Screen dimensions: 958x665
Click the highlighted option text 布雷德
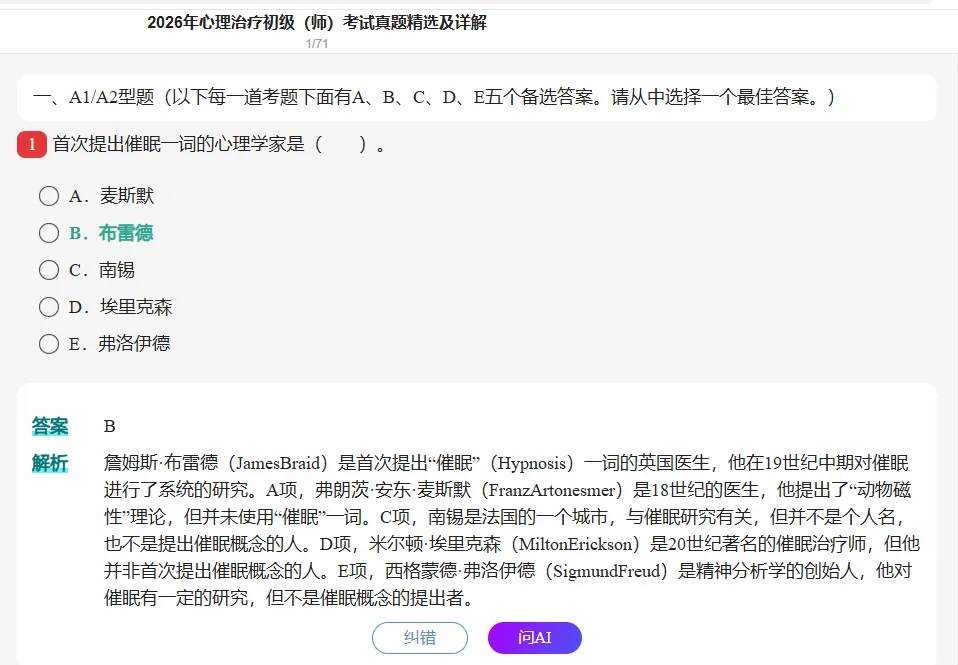[126, 233]
